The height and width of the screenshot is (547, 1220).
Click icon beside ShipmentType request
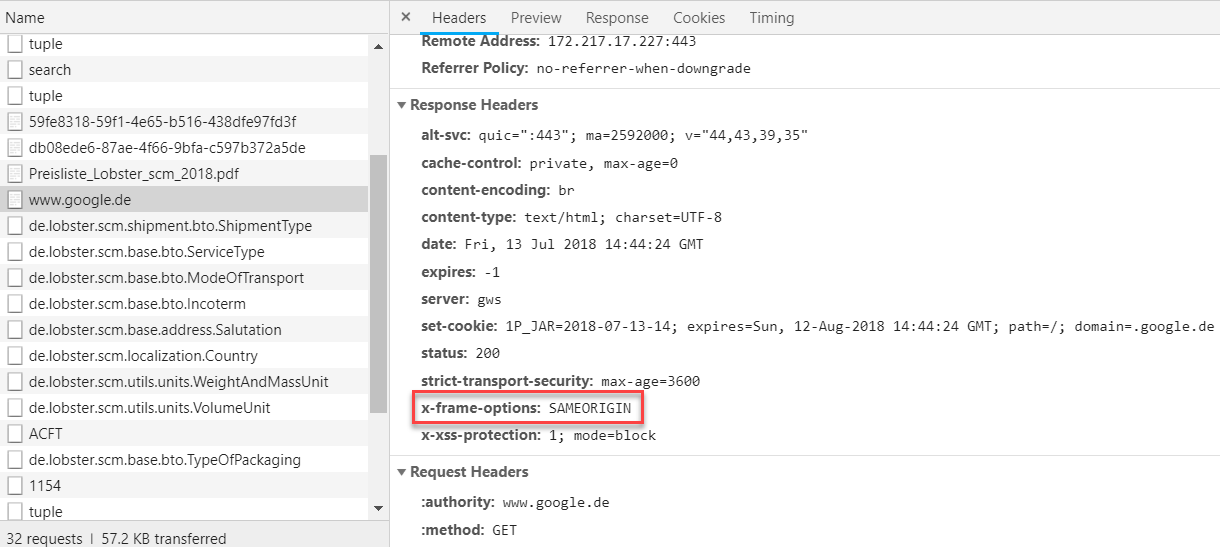click(15, 226)
